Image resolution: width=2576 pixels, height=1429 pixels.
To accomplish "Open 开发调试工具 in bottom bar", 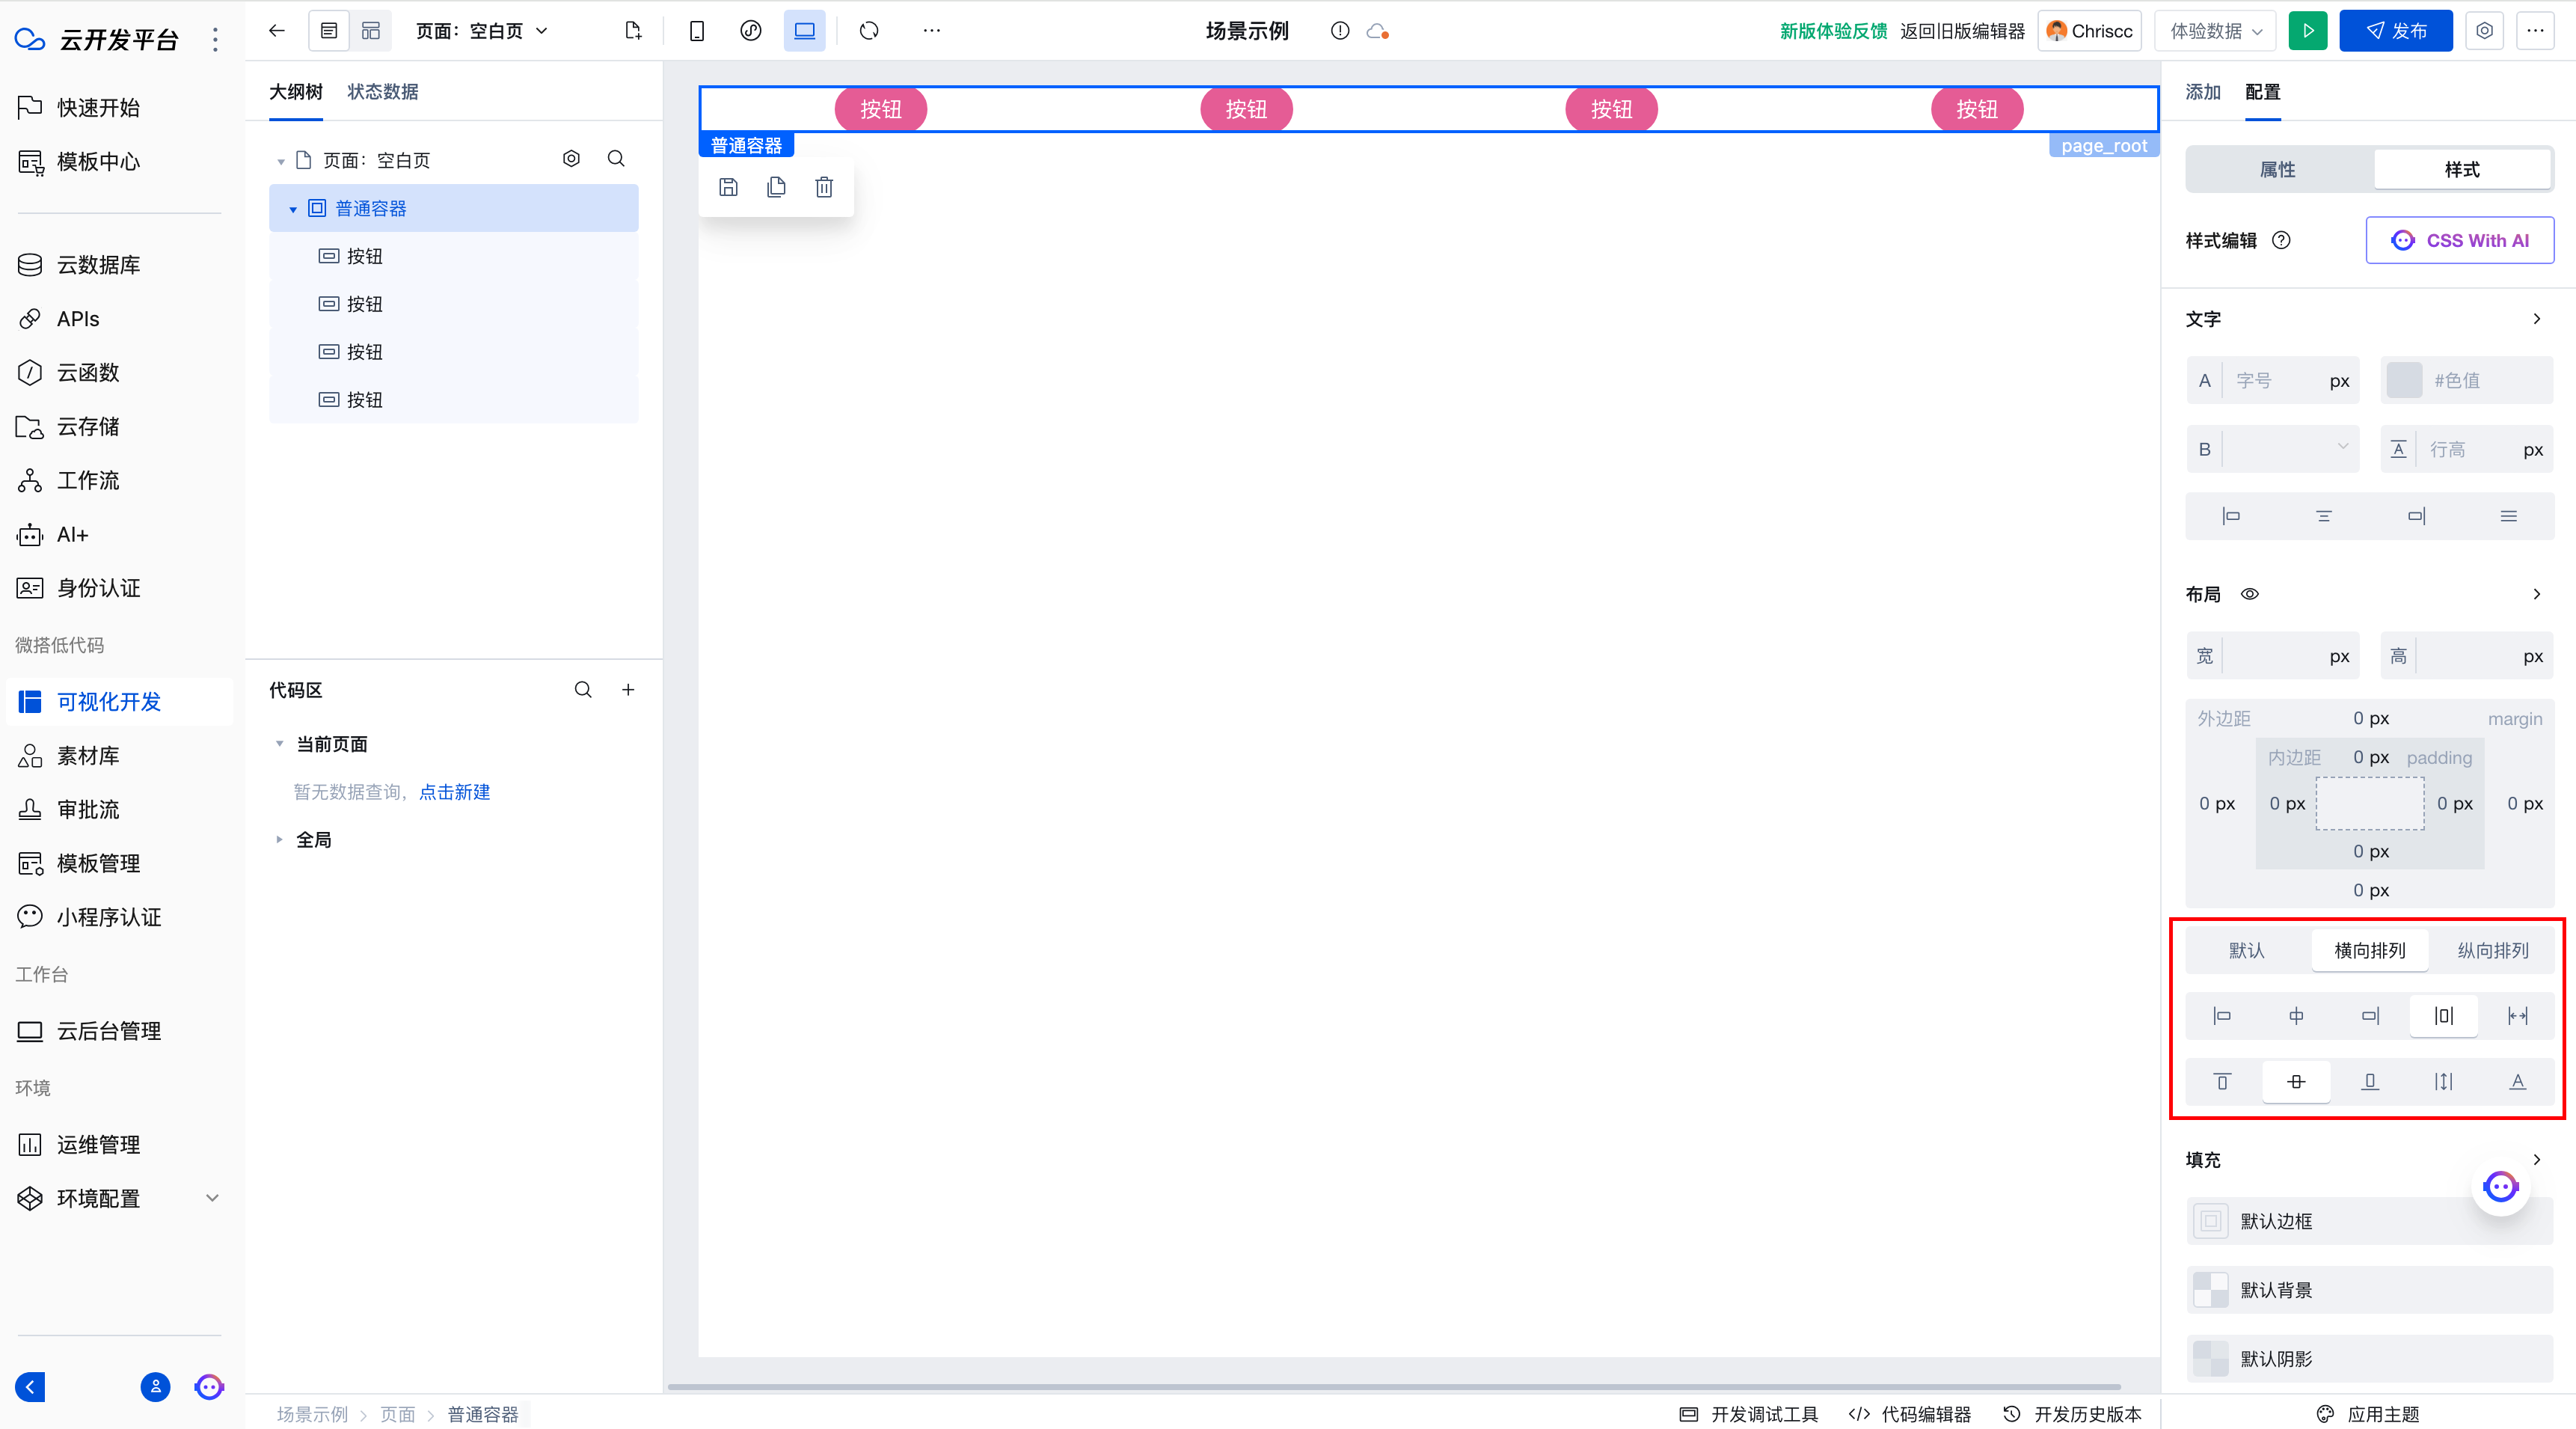I will point(1749,1414).
